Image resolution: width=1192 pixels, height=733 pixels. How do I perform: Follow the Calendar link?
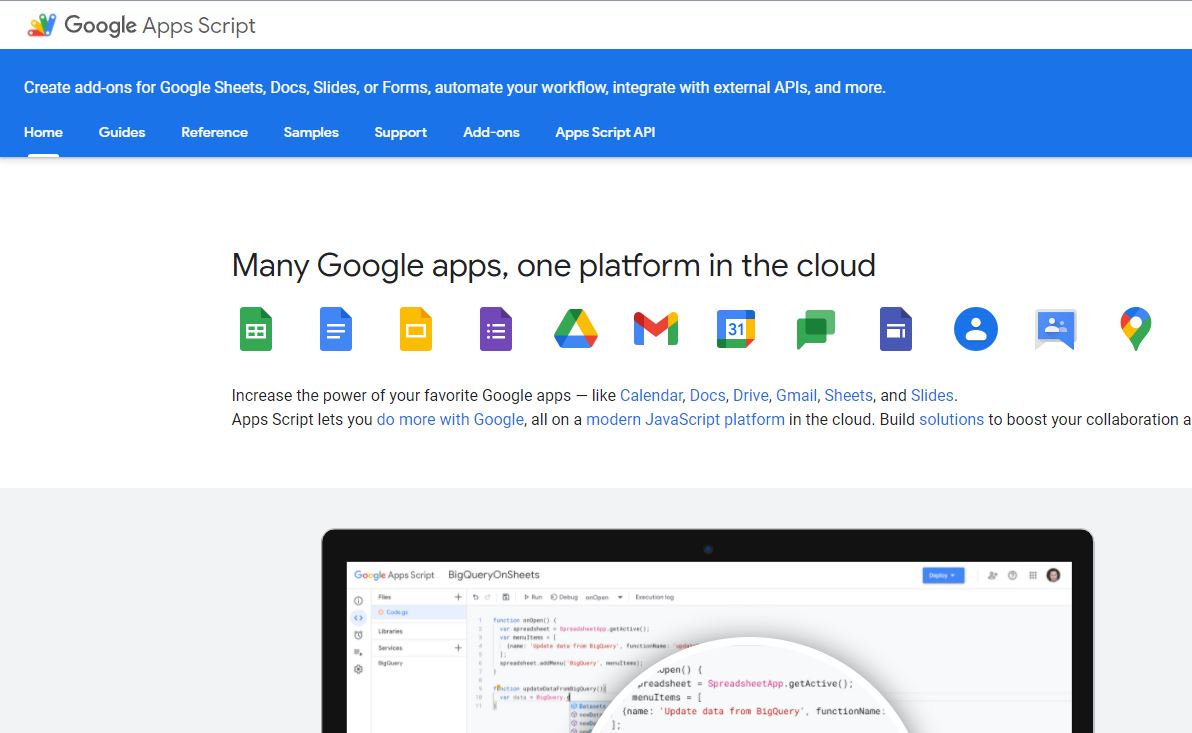click(x=651, y=395)
